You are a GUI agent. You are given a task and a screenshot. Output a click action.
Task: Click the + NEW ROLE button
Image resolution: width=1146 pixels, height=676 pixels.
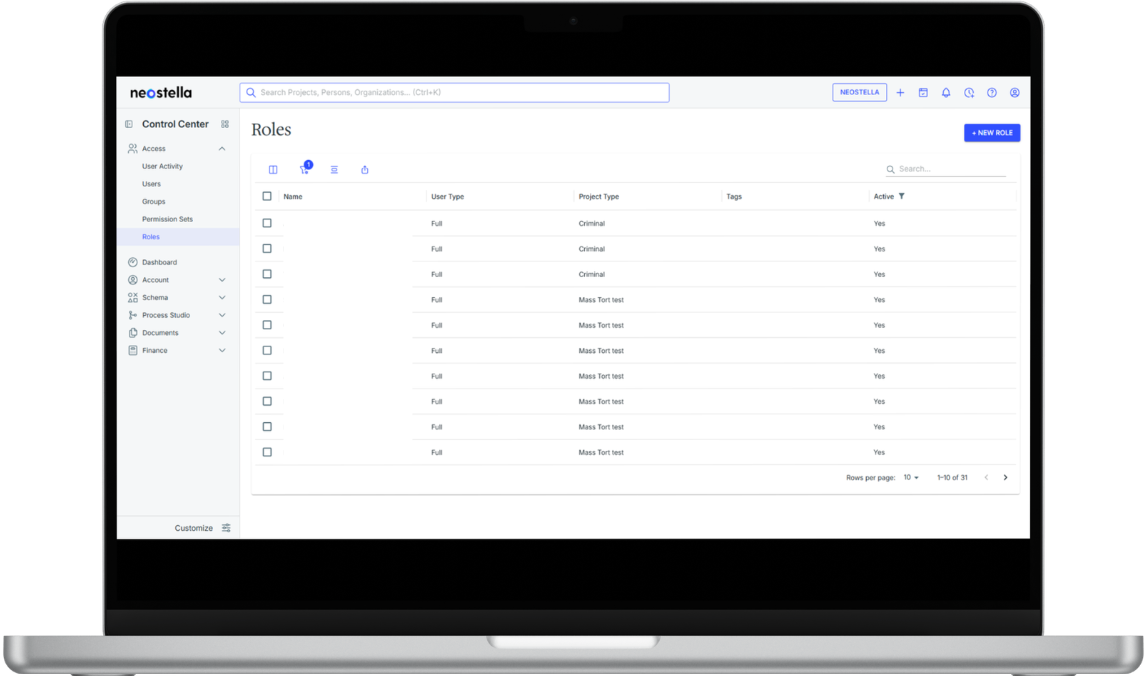991,133
